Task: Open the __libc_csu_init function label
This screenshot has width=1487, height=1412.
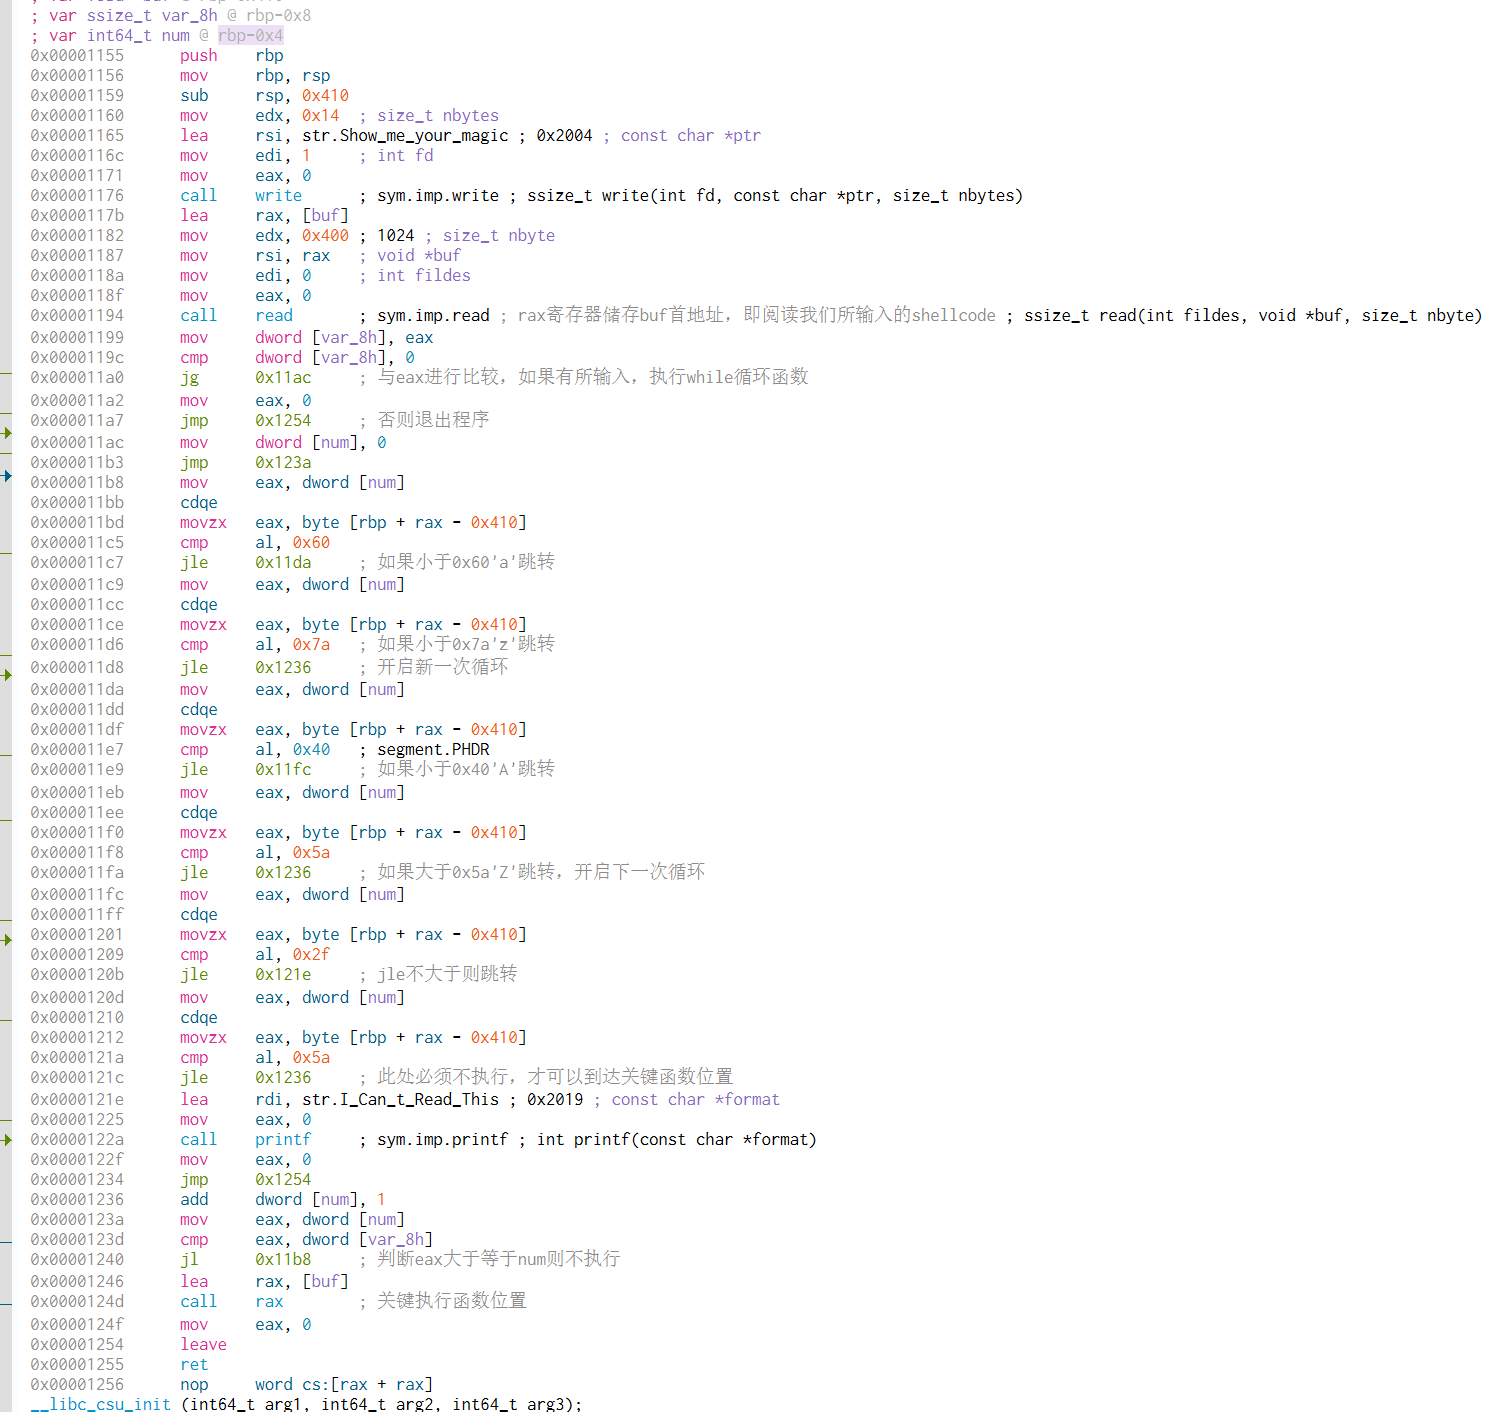Action: pyautogui.click(x=100, y=1404)
